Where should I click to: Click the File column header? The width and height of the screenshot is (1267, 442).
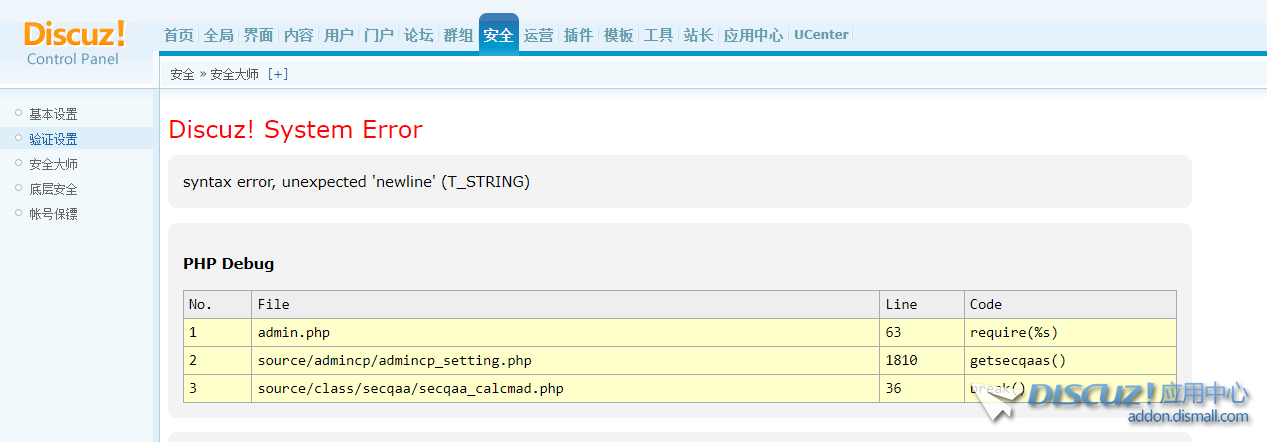click(x=565, y=304)
